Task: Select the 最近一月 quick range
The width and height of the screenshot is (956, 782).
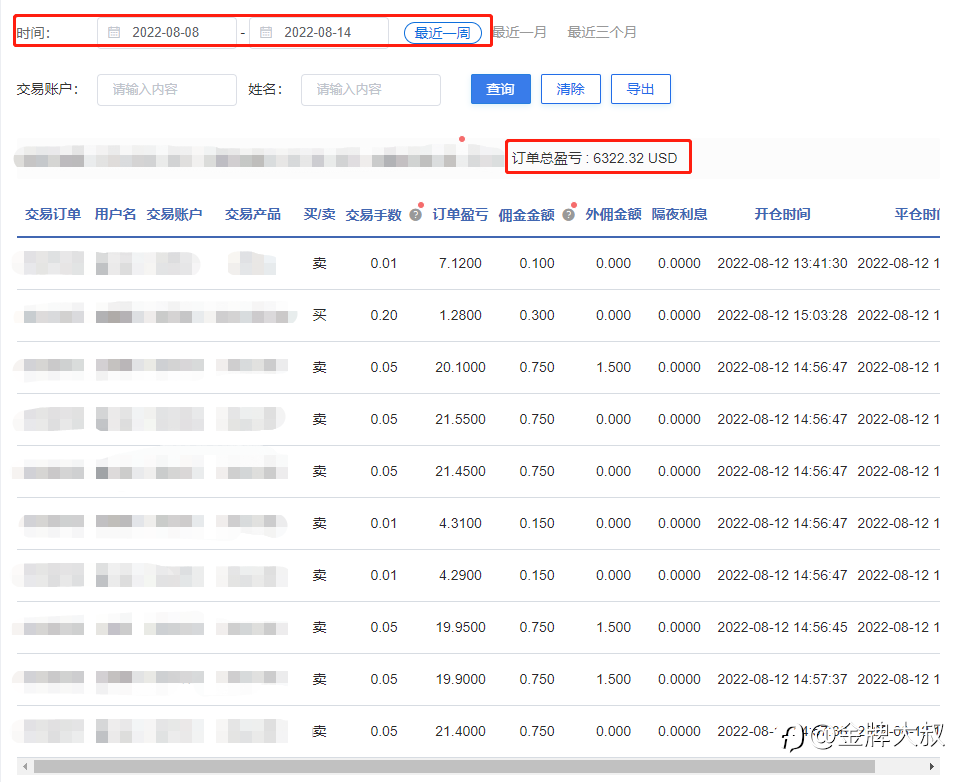Action: click(x=519, y=32)
